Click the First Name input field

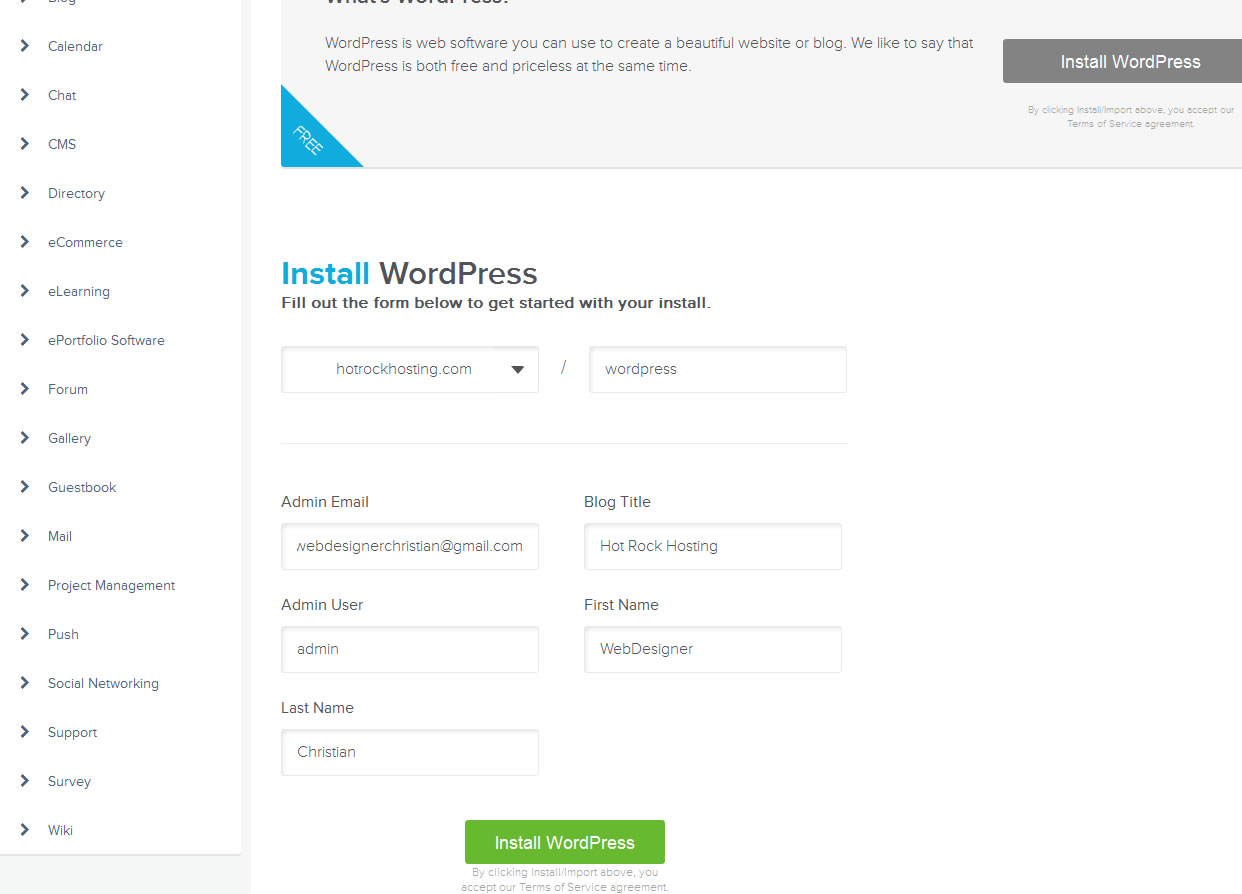(713, 649)
